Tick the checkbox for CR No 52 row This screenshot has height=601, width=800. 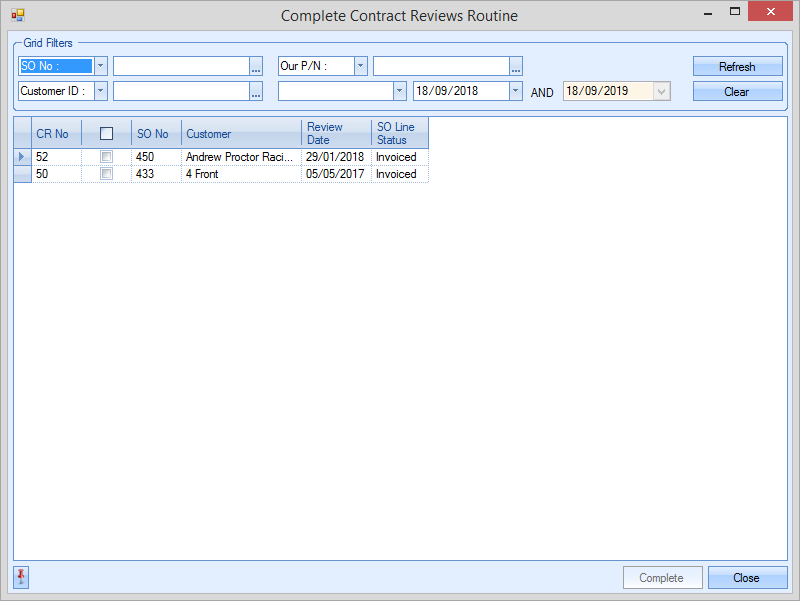click(x=106, y=157)
